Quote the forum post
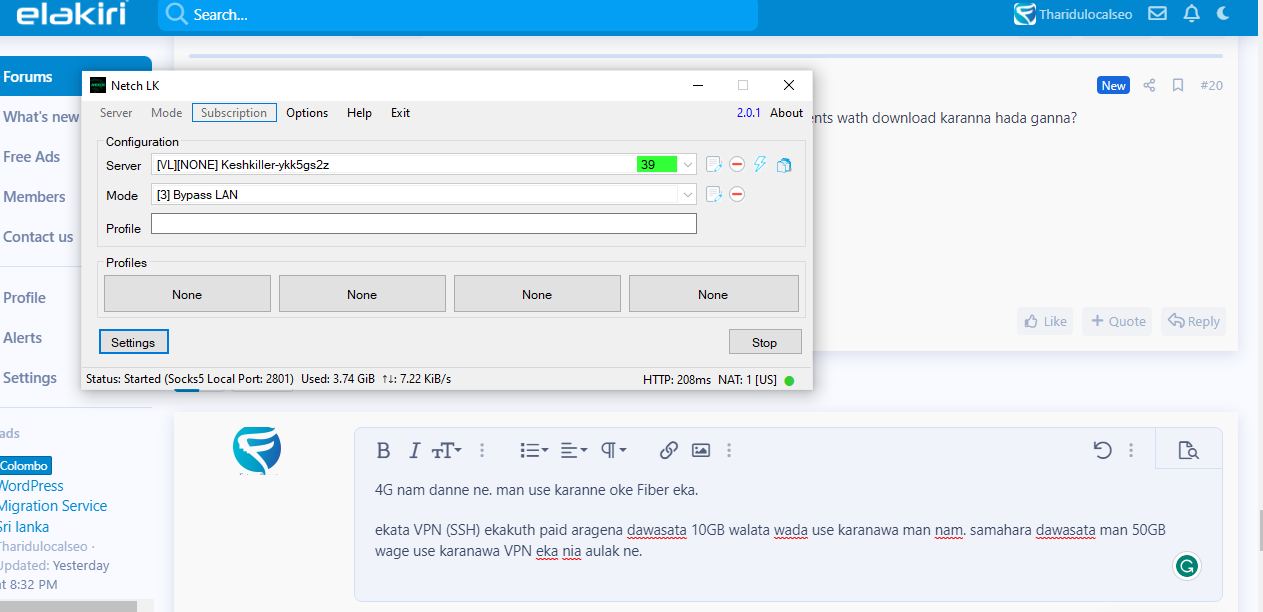This screenshot has width=1263, height=612. tap(1117, 321)
